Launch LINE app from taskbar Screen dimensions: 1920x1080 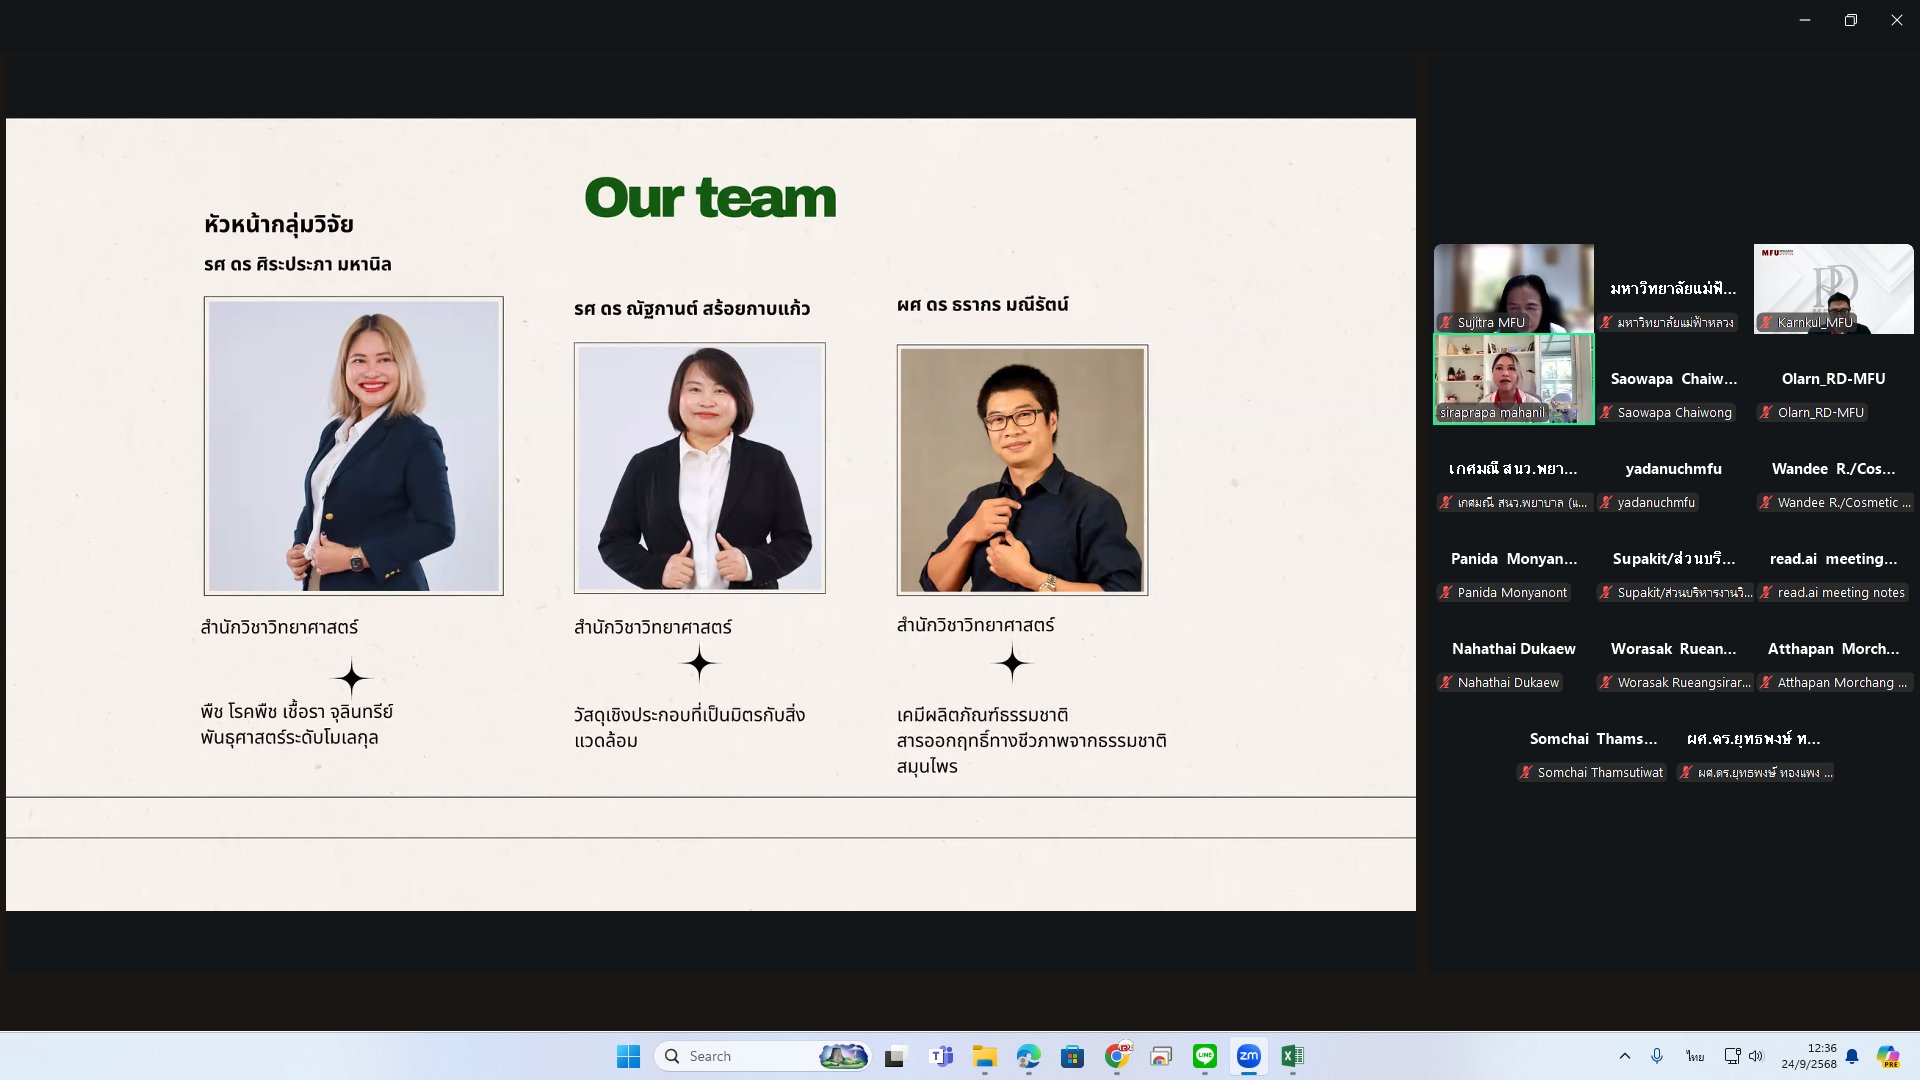(x=1204, y=1056)
